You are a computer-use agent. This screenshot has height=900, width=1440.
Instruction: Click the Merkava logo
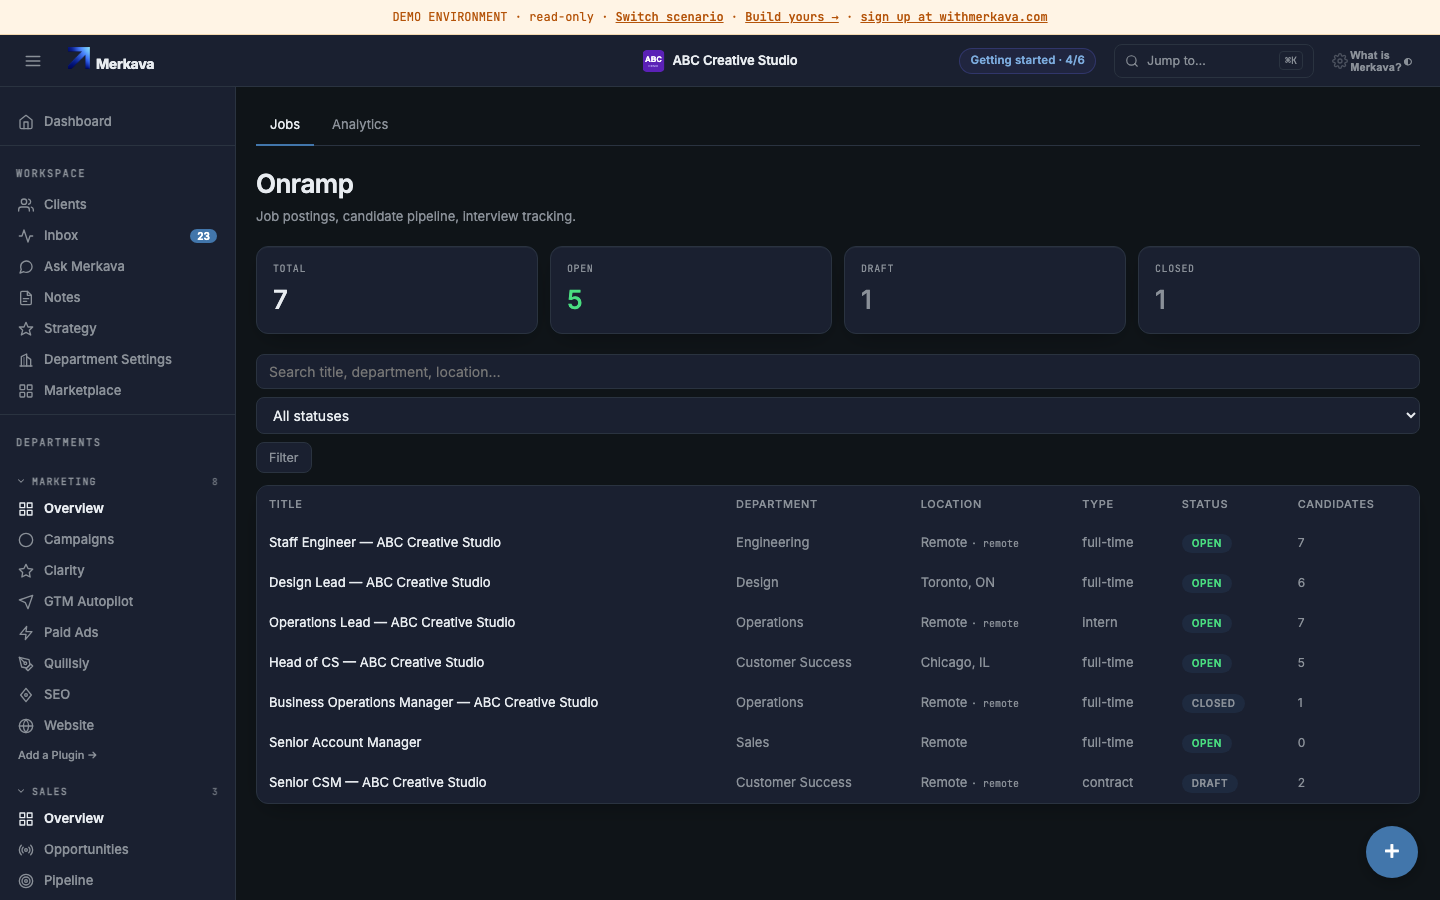(111, 60)
